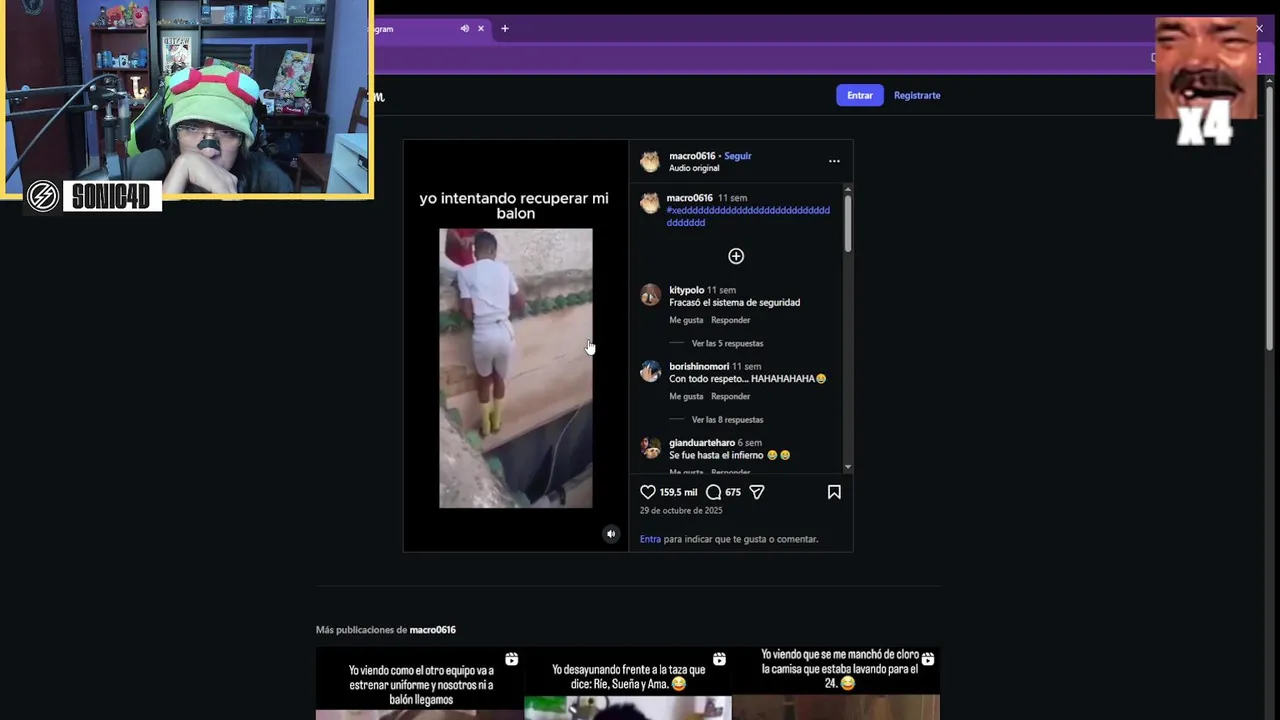Open borishinomori's profile avatar
1280x720 pixels.
pyautogui.click(x=650, y=372)
